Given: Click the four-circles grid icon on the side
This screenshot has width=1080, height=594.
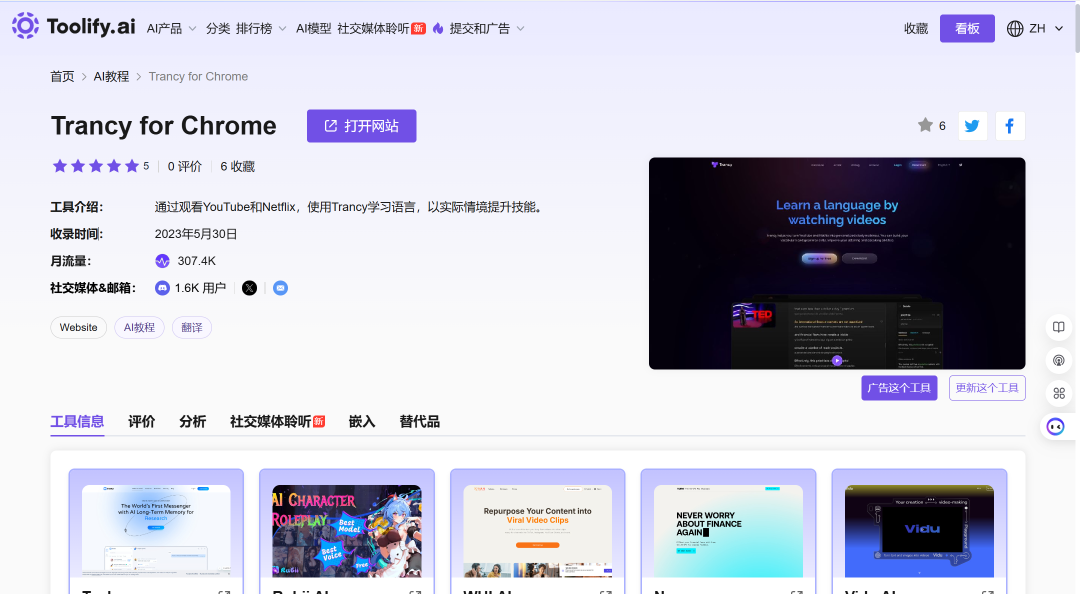Looking at the screenshot, I should coord(1059,393).
